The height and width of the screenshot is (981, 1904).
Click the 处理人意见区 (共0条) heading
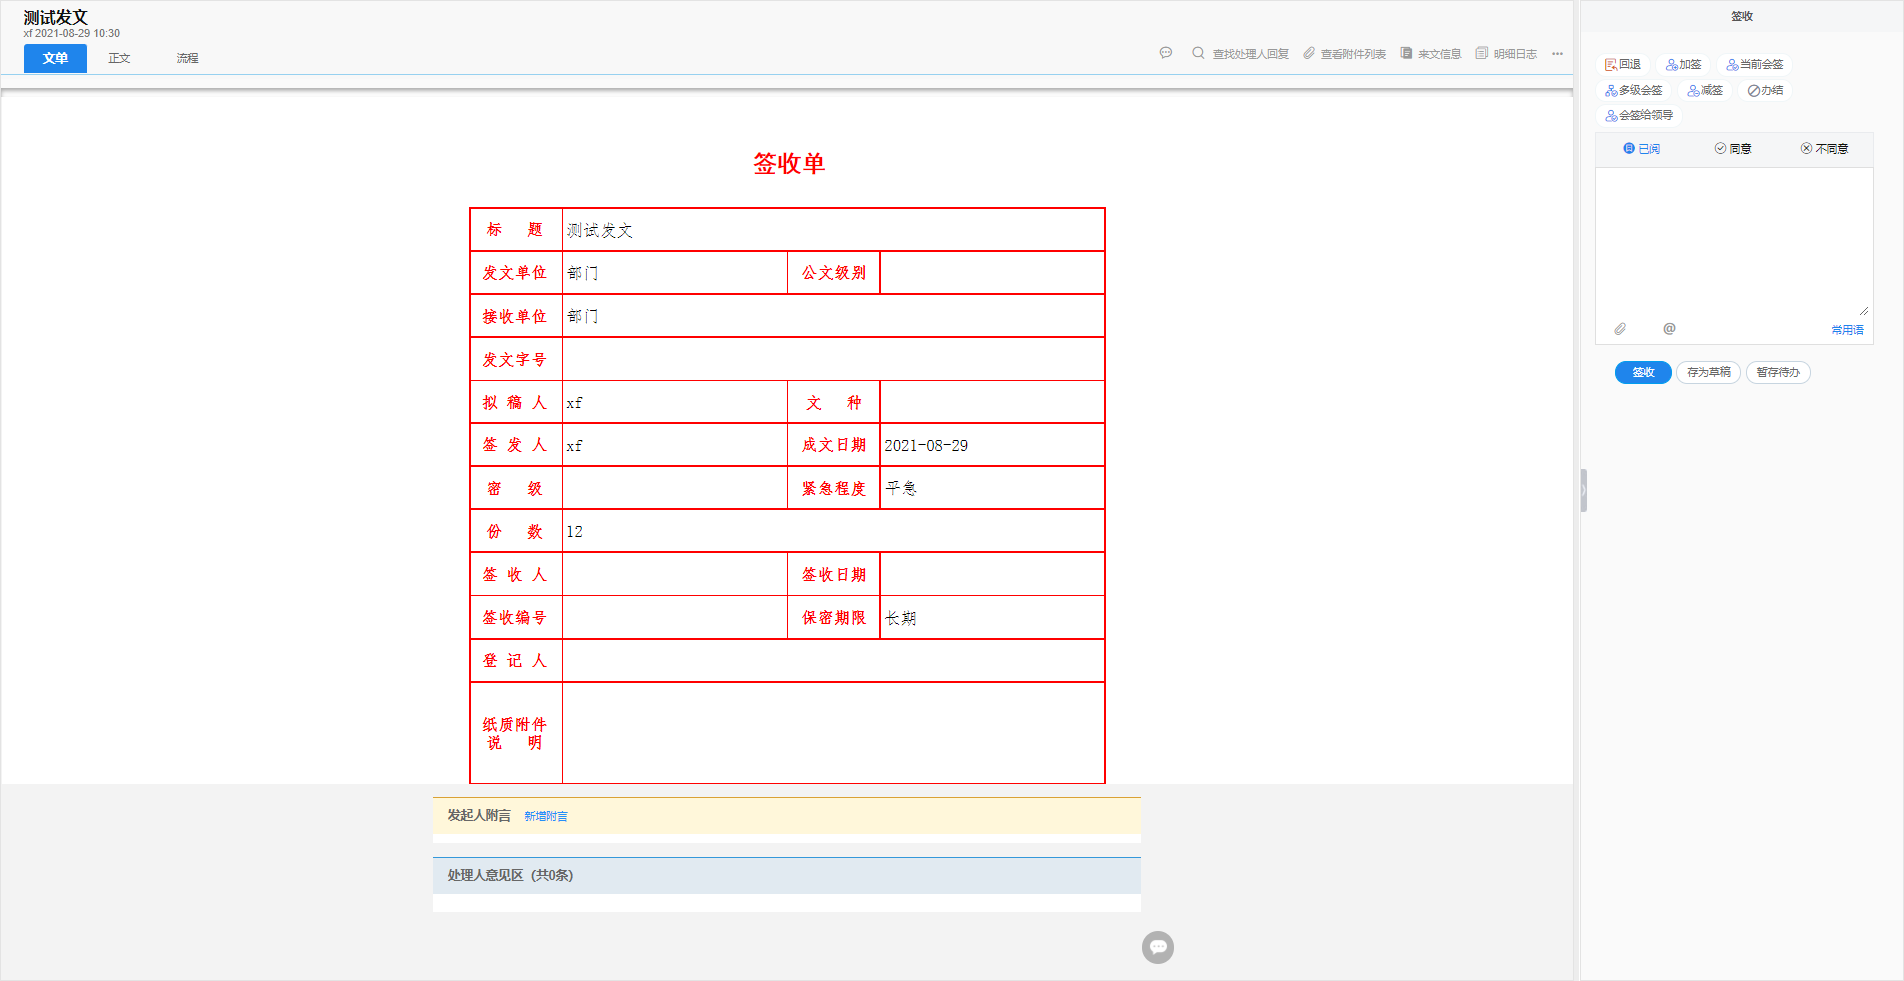tap(510, 876)
